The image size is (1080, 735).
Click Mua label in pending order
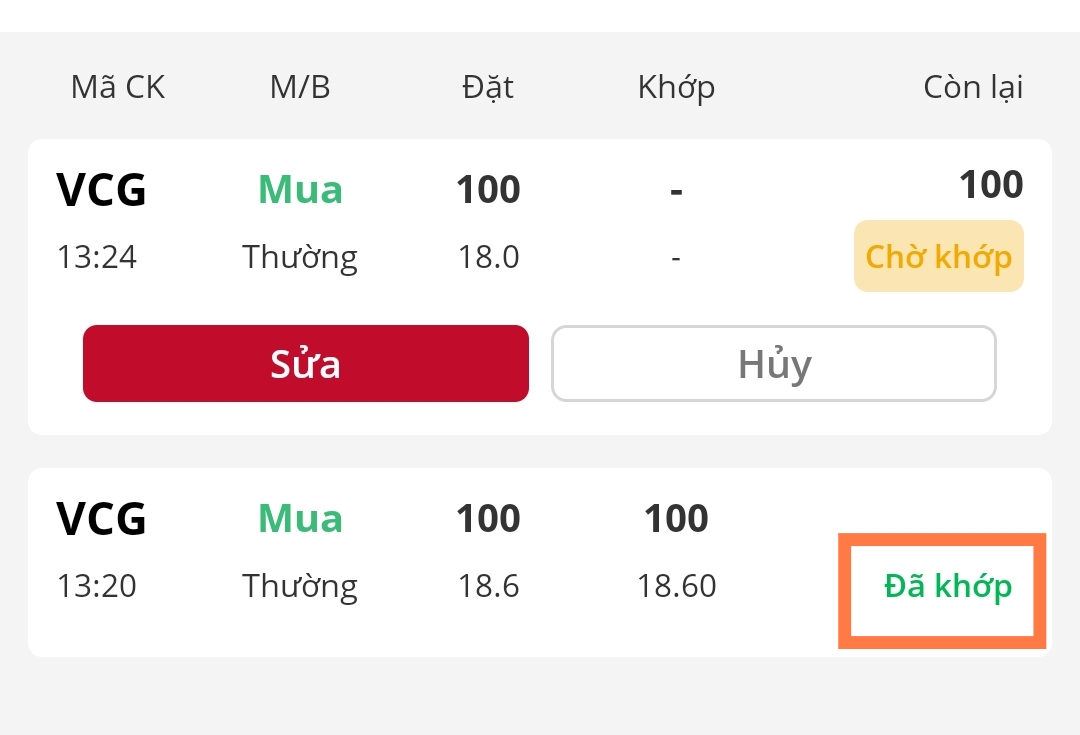[300, 190]
